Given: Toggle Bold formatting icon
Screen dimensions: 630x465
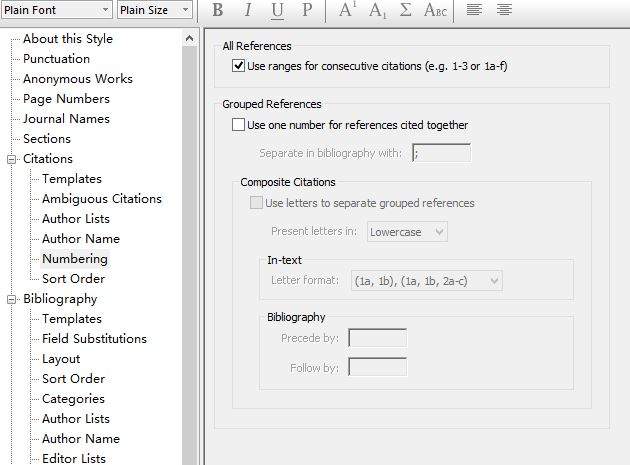Looking at the screenshot, I should tap(218, 11).
